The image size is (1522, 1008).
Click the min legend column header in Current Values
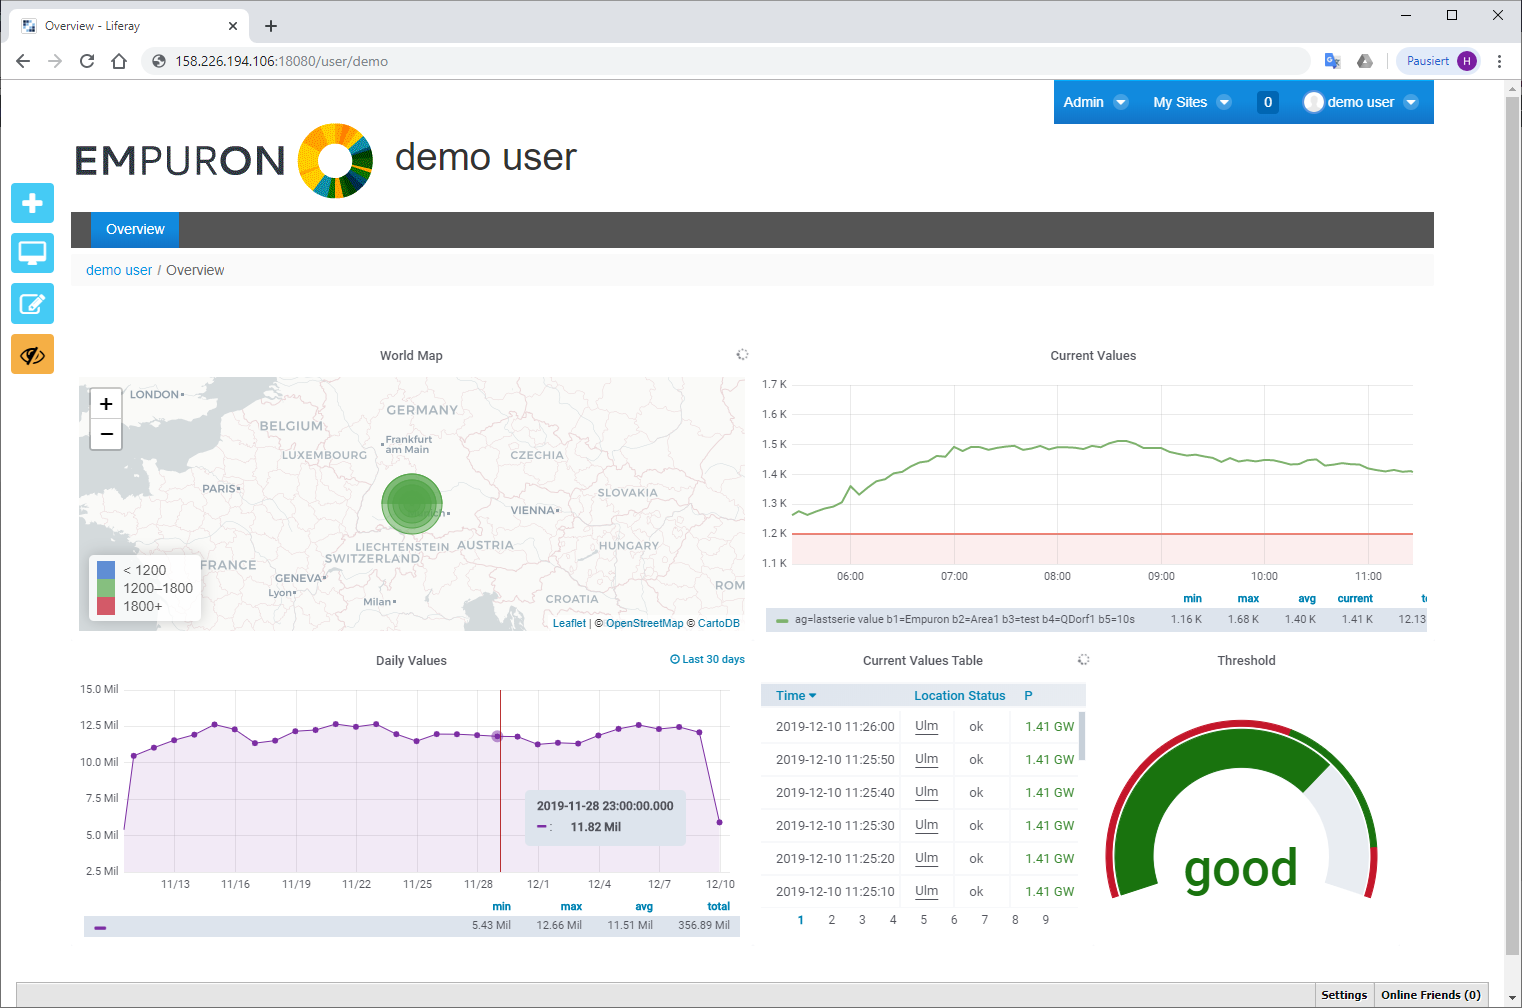click(1192, 598)
